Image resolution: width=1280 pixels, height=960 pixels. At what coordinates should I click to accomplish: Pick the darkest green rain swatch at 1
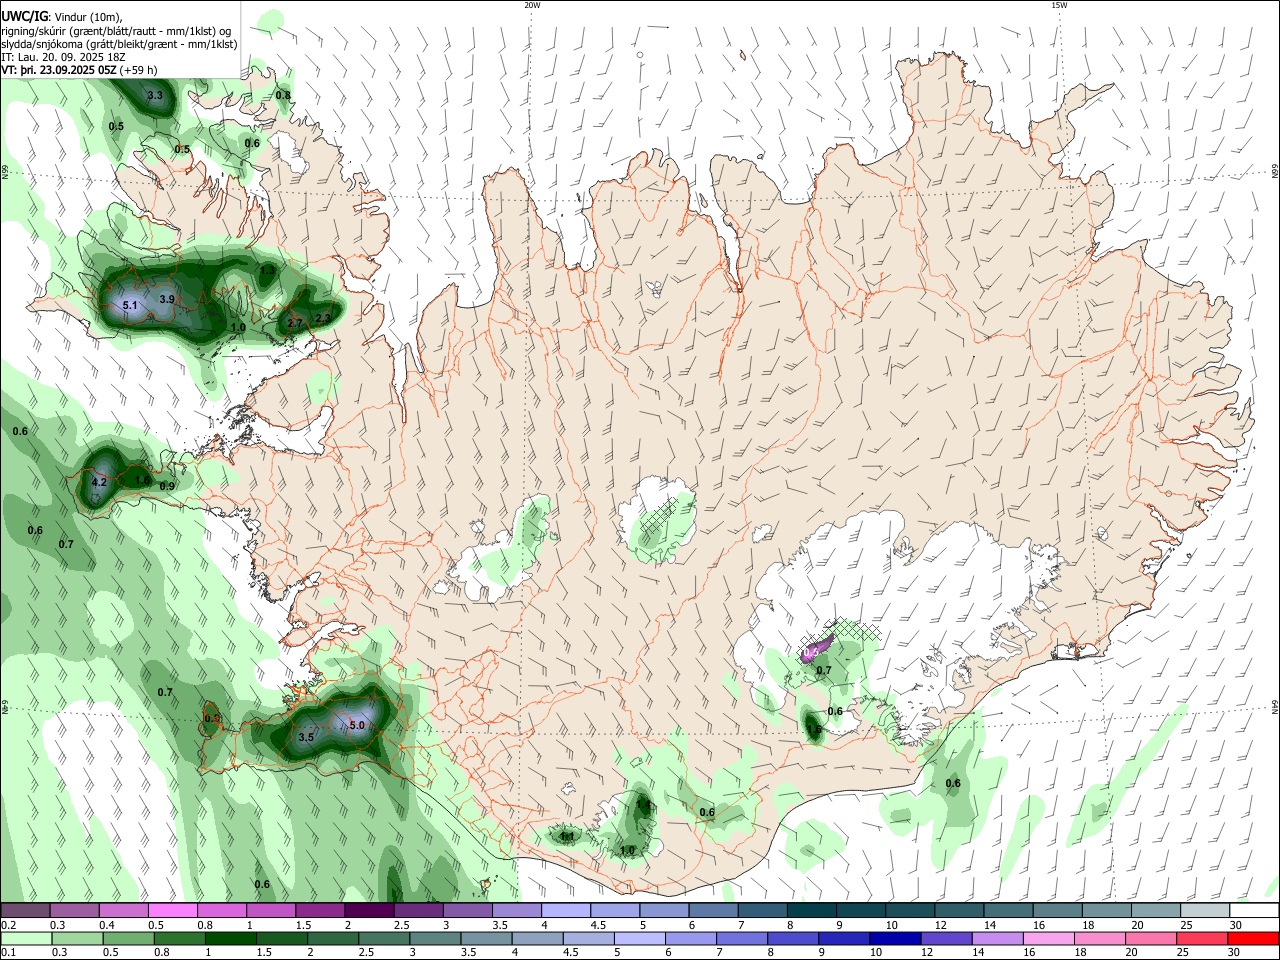(230, 938)
